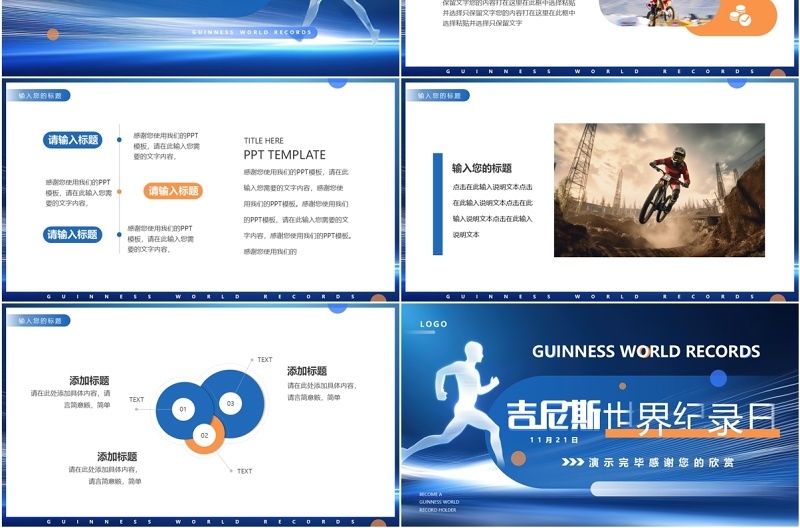This screenshot has height=528, width=800.
Task: Select bold 输入您的标题 heading beside bike photo
Action: coord(482,168)
